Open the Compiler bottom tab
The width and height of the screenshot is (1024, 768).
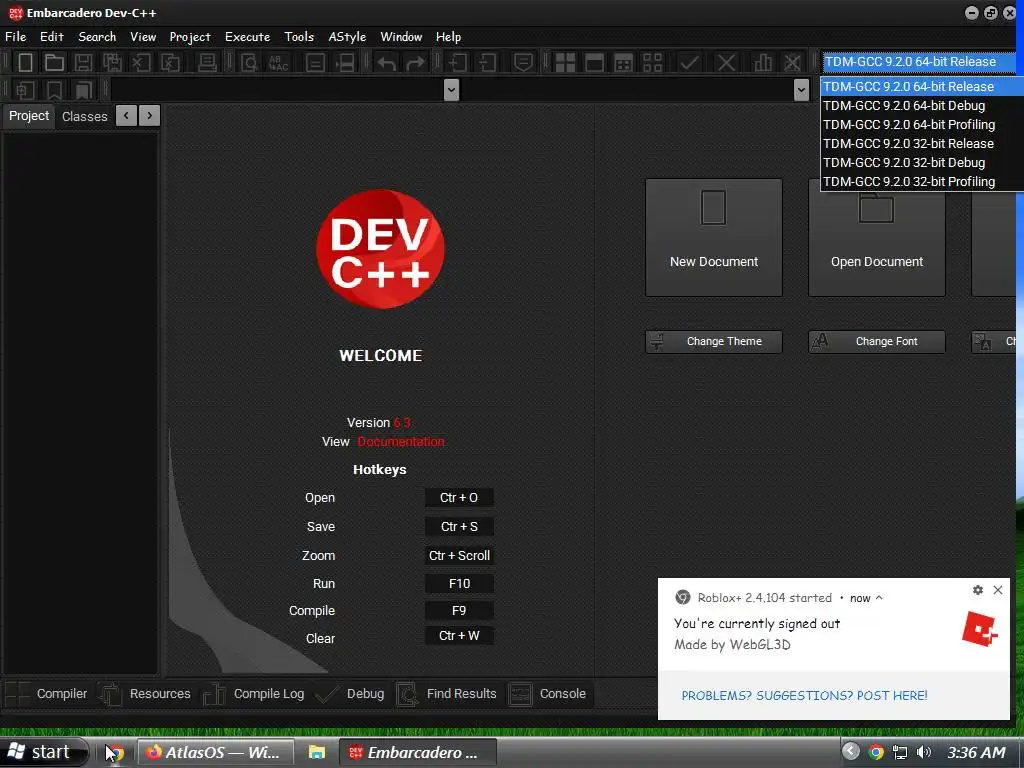click(47, 694)
